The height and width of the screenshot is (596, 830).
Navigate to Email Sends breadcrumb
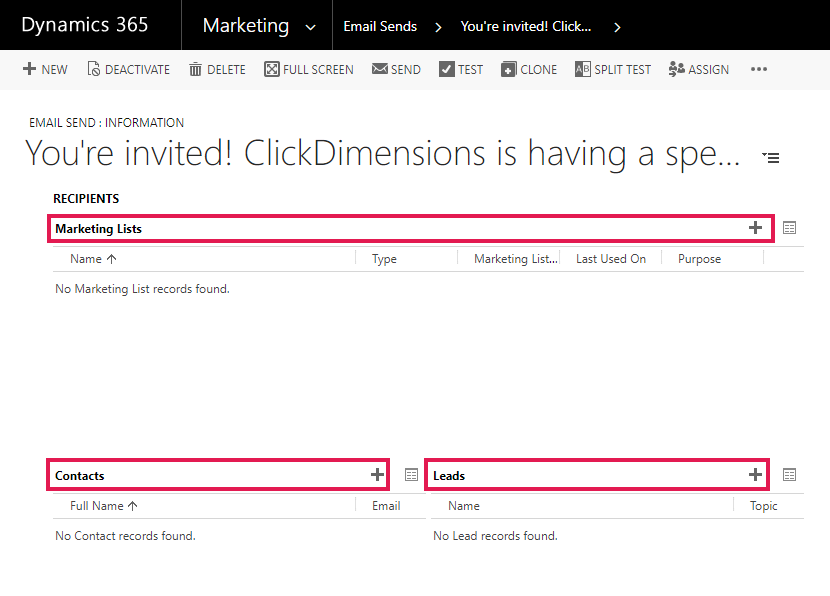[x=380, y=26]
